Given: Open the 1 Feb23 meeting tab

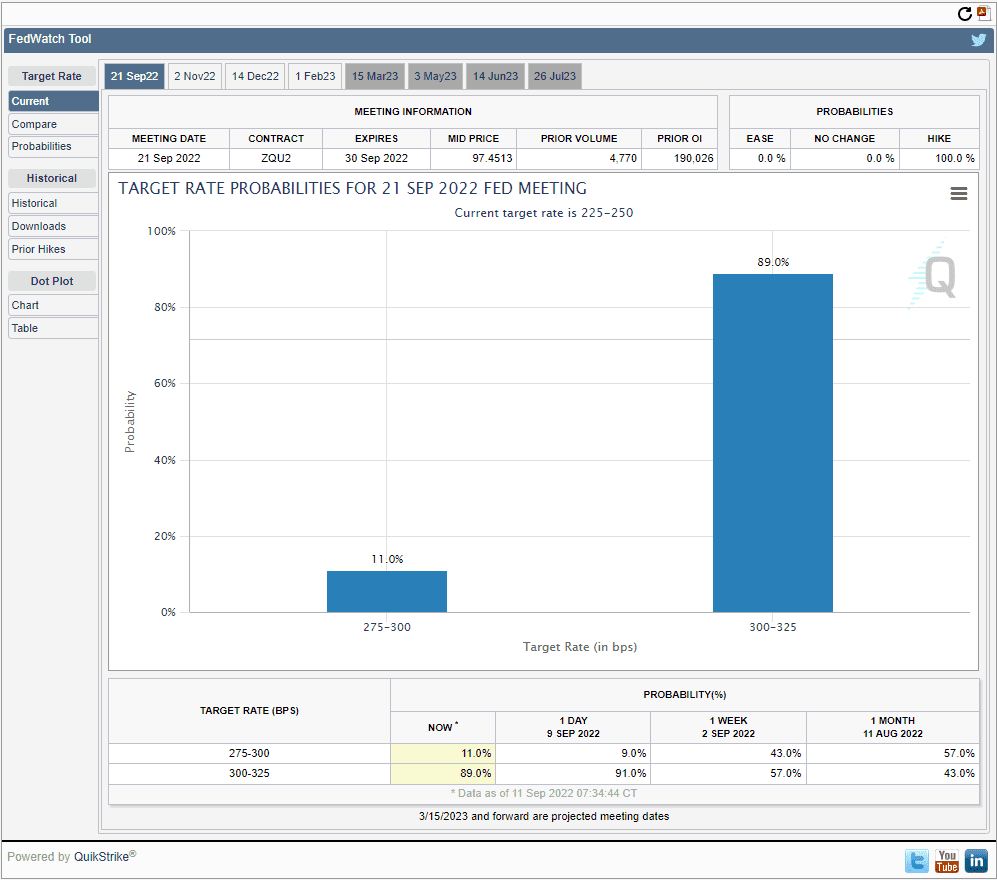Looking at the screenshot, I should (x=315, y=77).
